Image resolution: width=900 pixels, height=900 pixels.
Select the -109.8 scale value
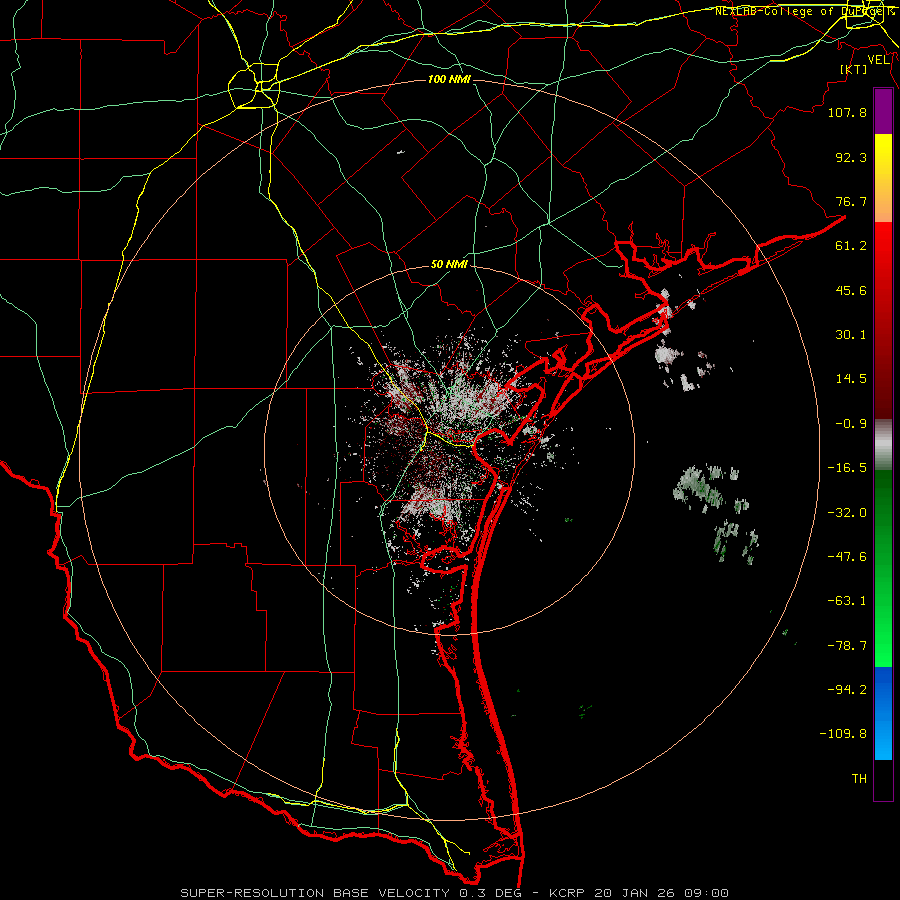click(x=843, y=734)
